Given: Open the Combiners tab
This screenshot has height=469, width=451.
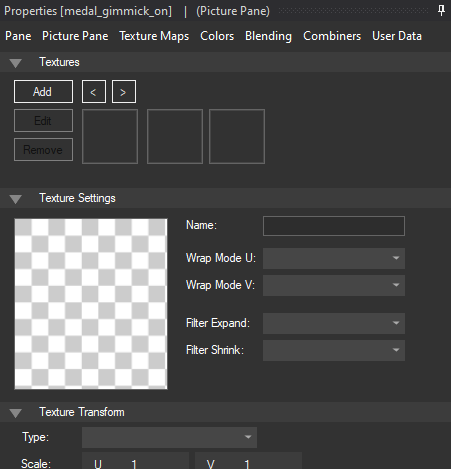Looking at the screenshot, I should point(332,36).
